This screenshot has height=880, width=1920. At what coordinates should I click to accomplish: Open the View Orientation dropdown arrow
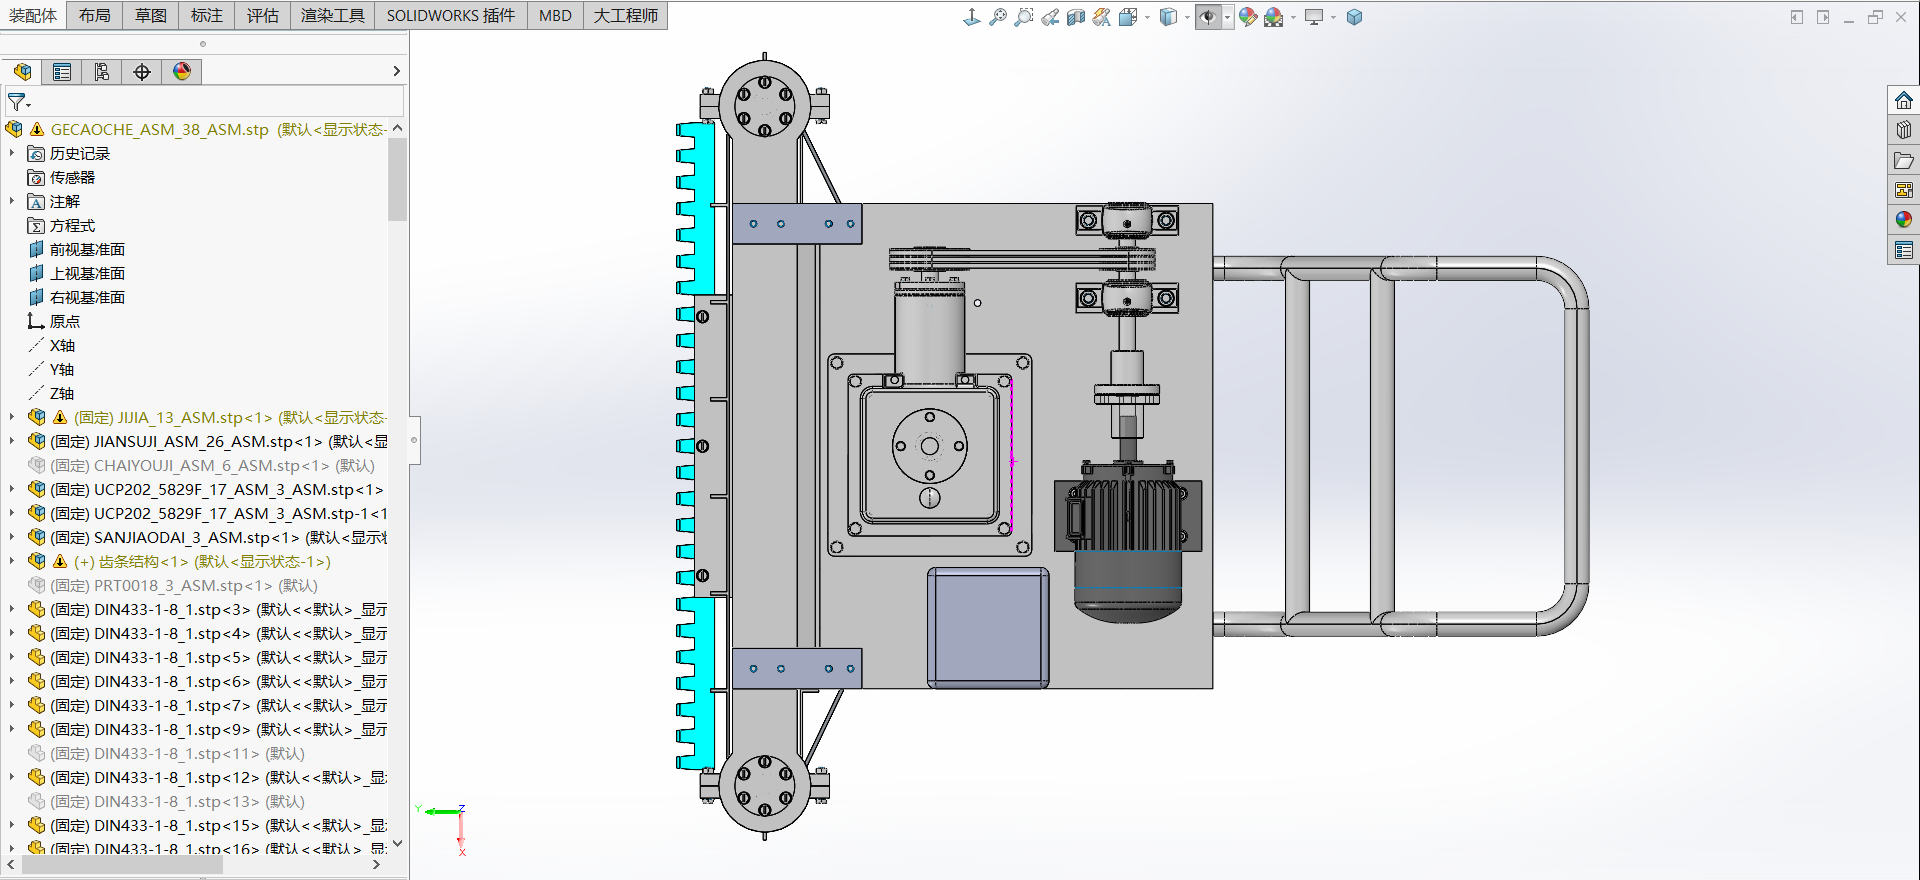click(1147, 17)
